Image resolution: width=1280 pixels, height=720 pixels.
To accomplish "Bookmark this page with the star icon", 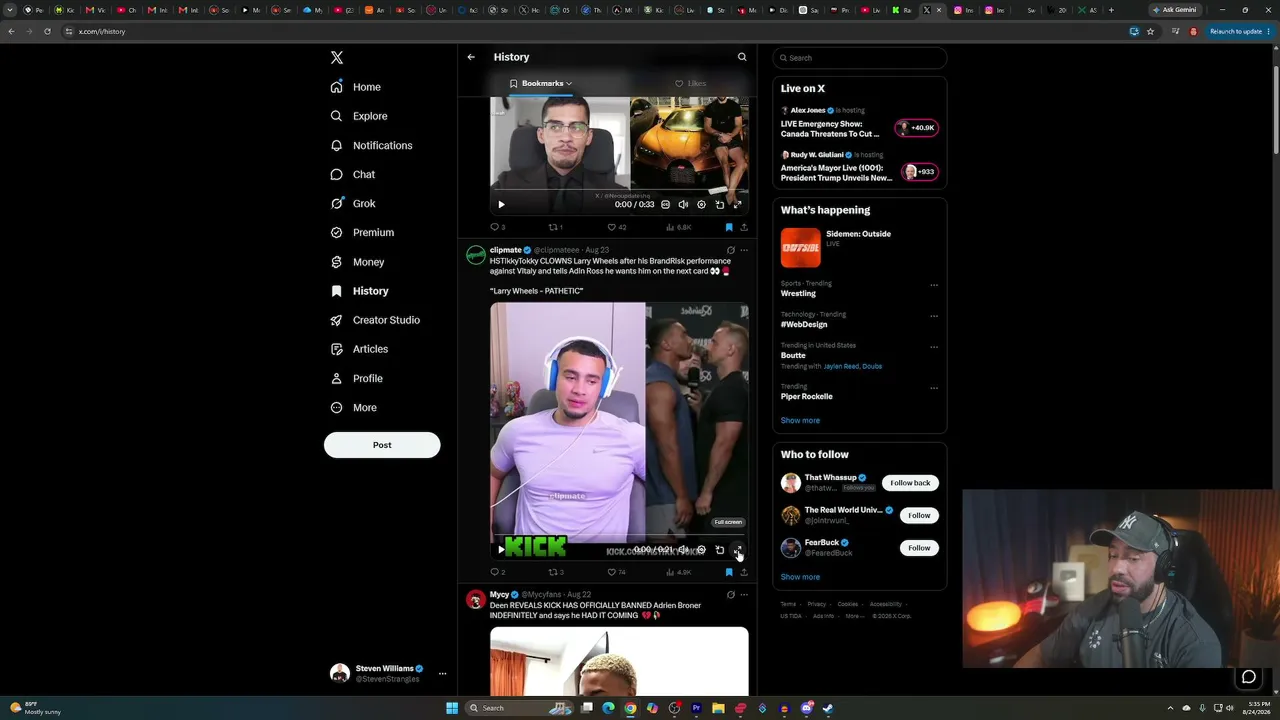I will tap(1150, 31).
